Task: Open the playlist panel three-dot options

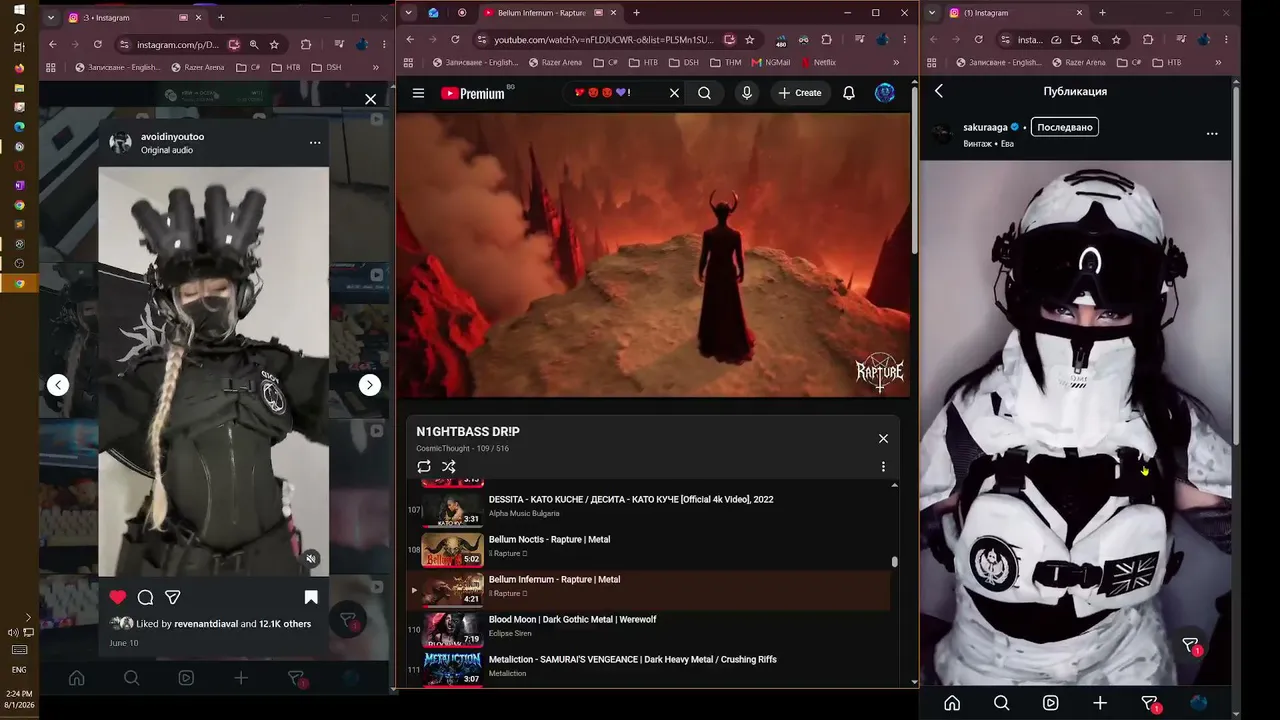Action: point(883,467)
